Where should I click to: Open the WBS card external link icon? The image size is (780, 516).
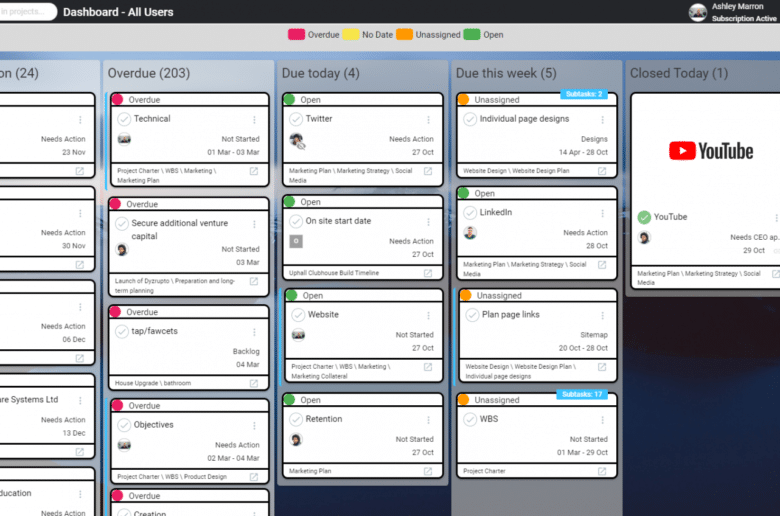coord(602,471)
